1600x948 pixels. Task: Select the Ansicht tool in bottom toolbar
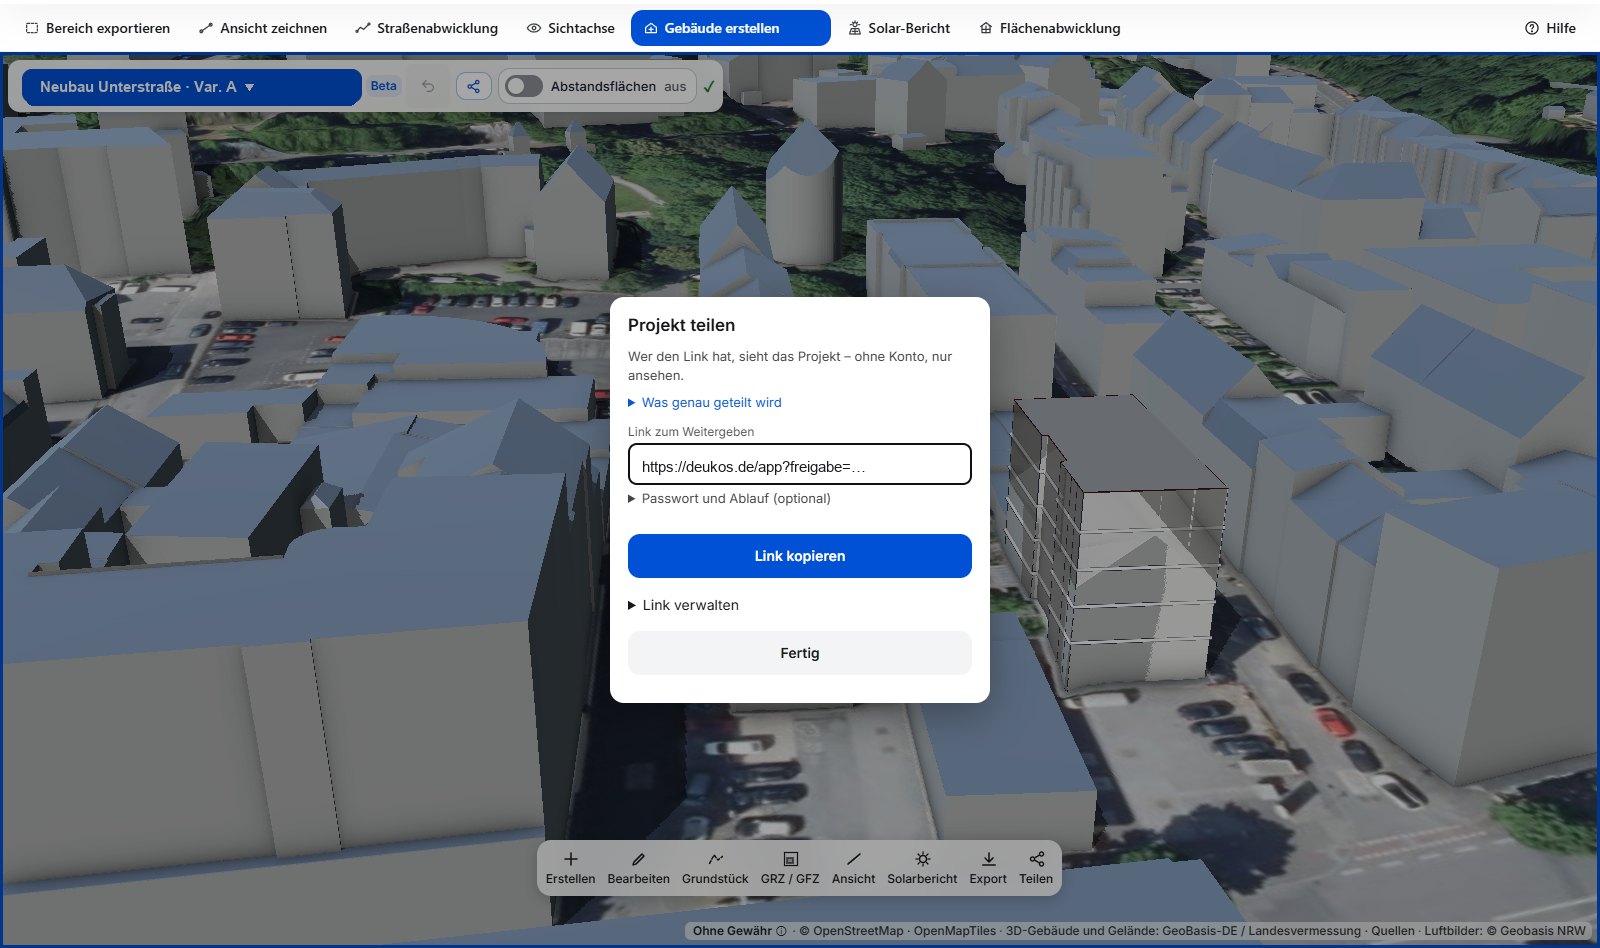pos(853,868)
